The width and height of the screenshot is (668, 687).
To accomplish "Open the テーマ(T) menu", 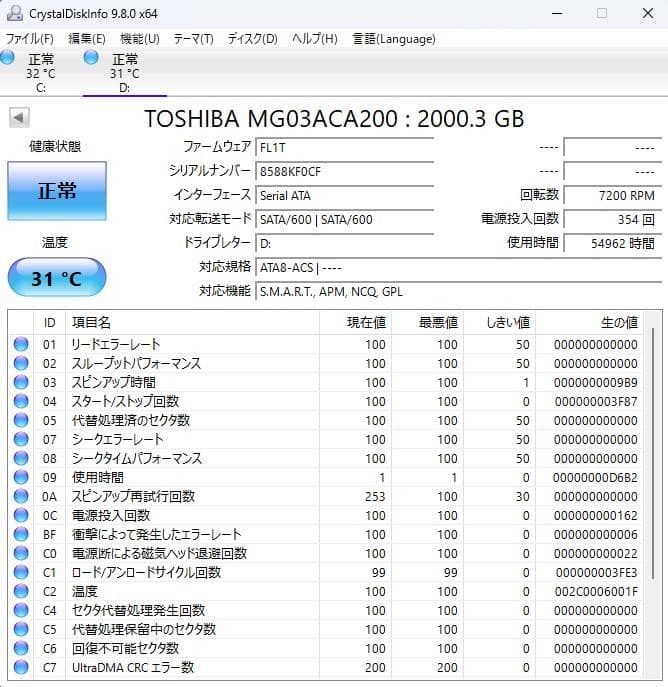I will click(193, 39).
